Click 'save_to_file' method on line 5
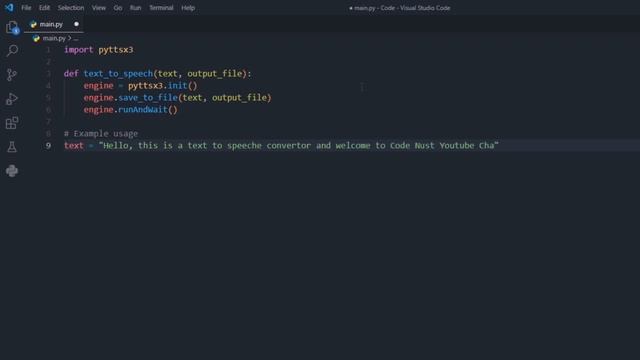Viewport: 640px width, 360px height. (x=148, y=98)
